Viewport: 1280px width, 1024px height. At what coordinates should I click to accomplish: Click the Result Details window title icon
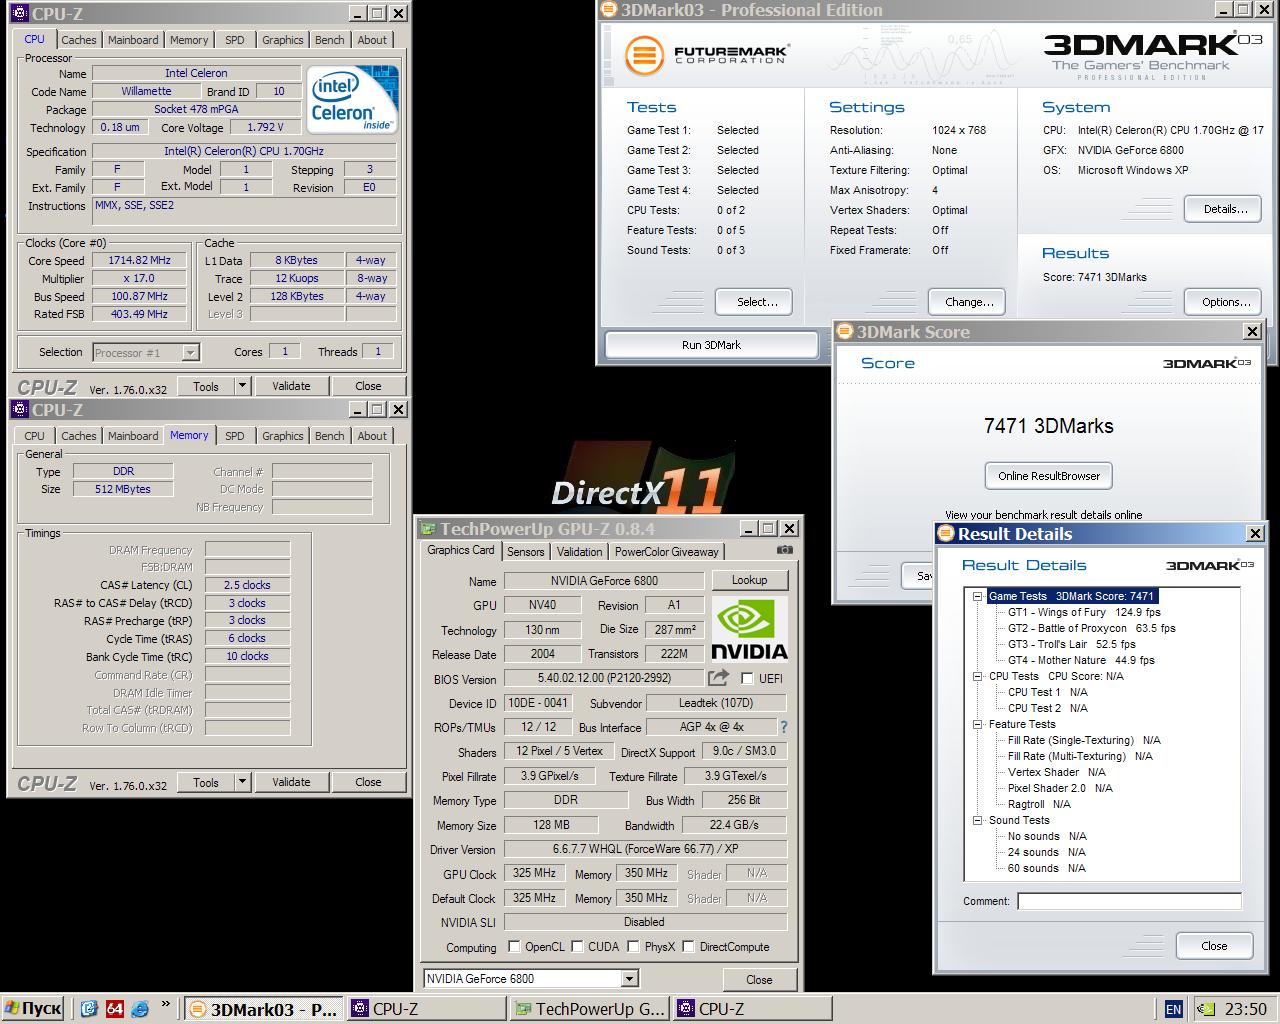[946, 534]
